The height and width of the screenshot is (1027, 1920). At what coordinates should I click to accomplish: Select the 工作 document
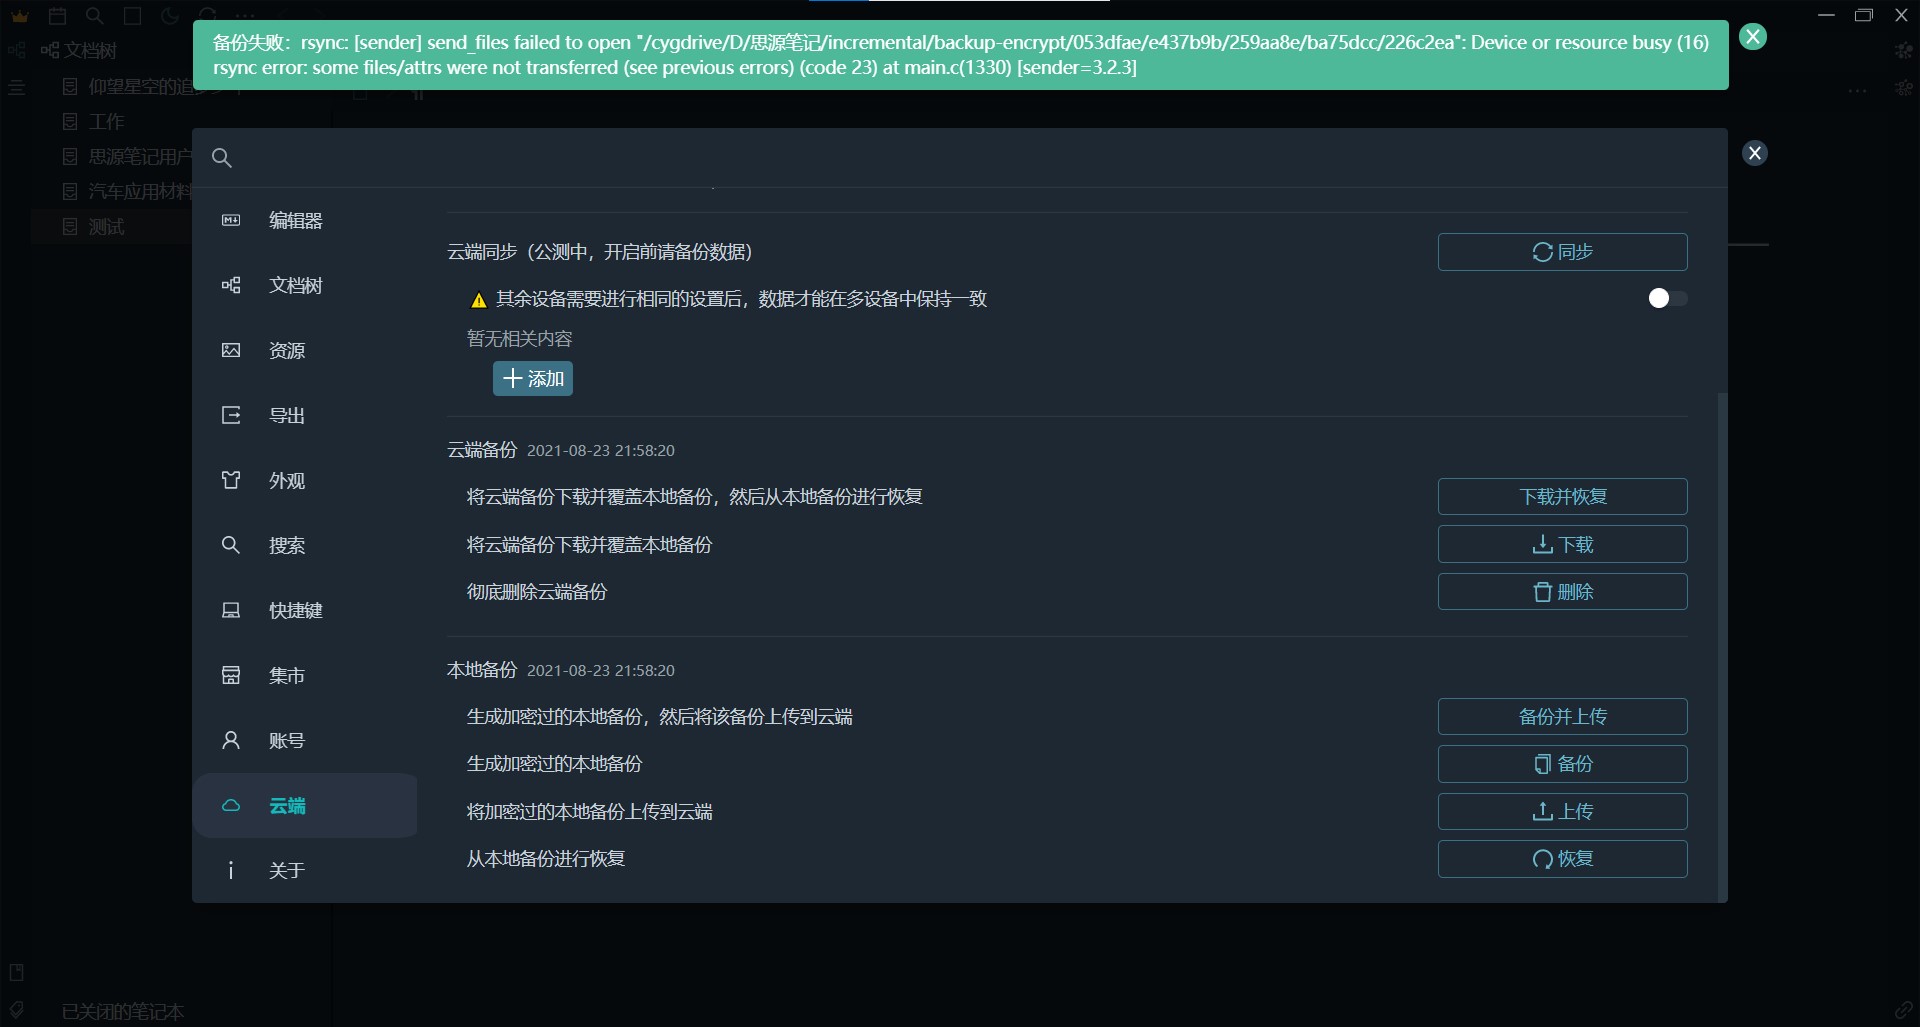click(x=106, y=121)
